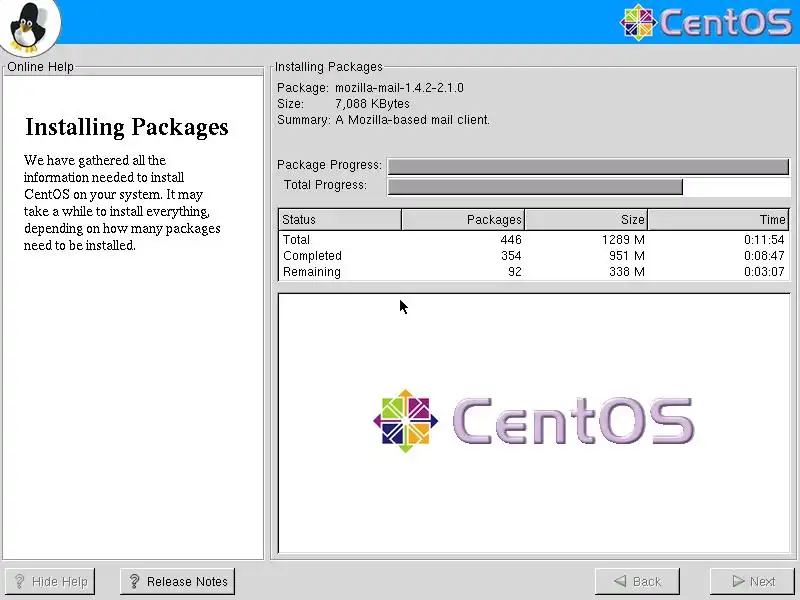Click the help paragraph about gathering information

click(x=122, y=203)
